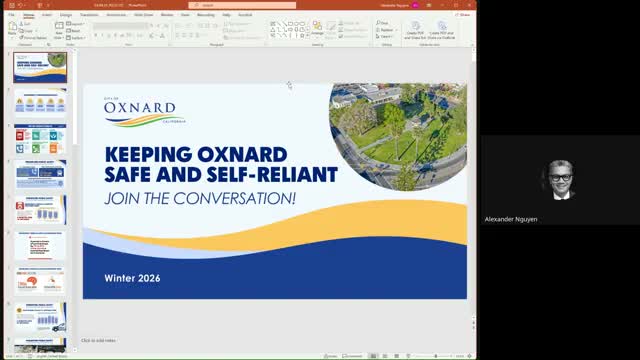This screenshot has height=360, width=640.
Task: Click the user account name in title bar
Action: (395, 5)
